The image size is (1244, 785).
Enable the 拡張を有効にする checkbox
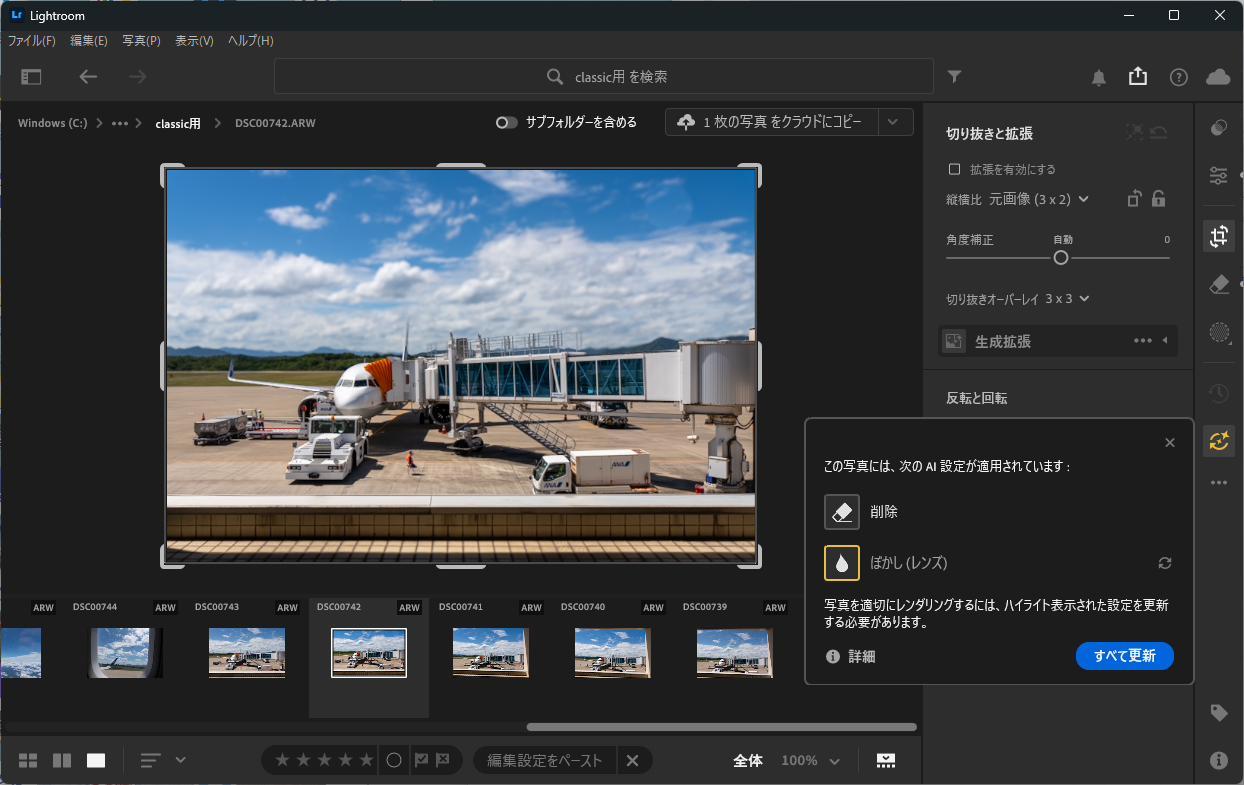(x=954, y=169)
